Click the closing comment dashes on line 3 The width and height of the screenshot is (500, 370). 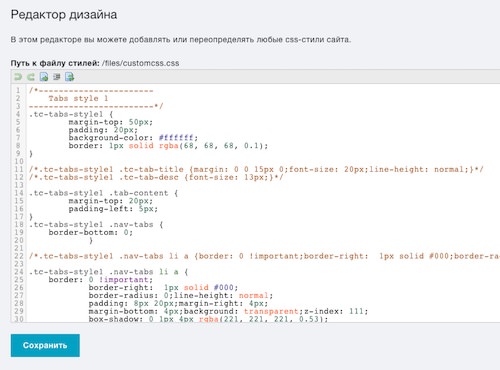coord(96,106)
